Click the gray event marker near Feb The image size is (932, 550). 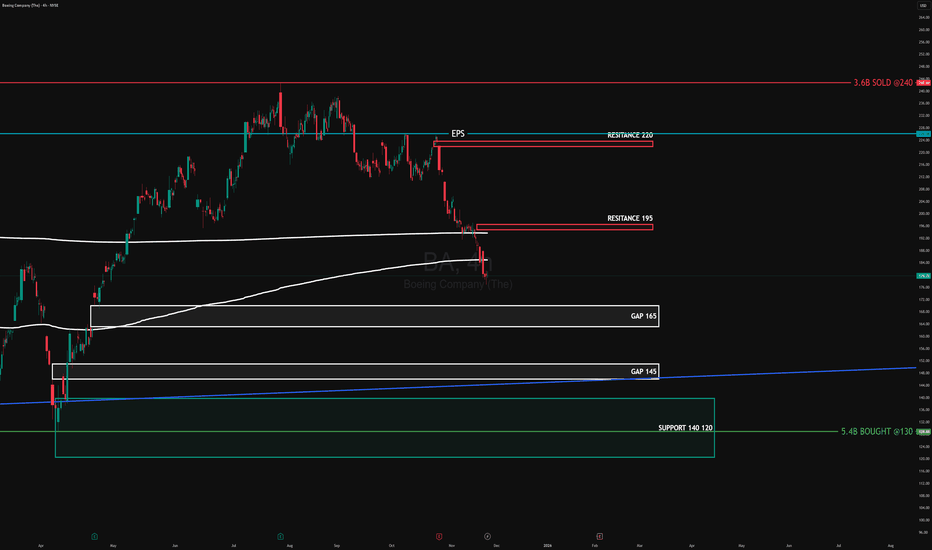click(x=599, y=535)
